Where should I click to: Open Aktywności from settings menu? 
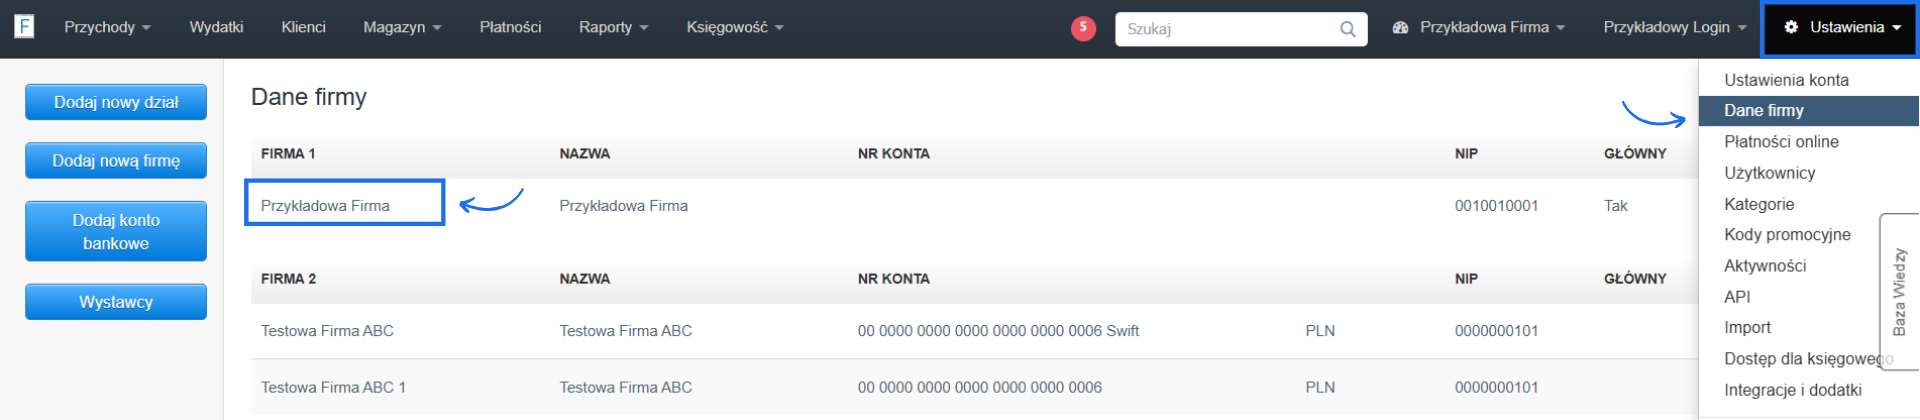[1765, 266]
